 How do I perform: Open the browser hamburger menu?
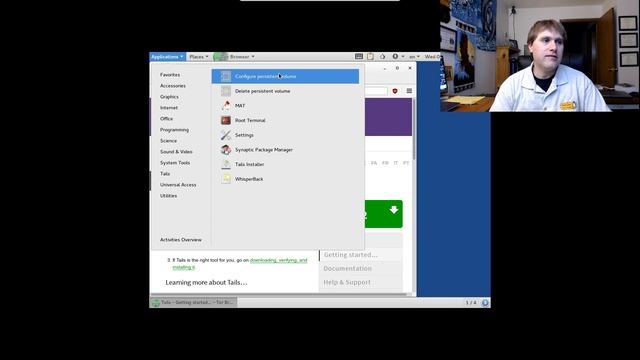click(409, 91)
